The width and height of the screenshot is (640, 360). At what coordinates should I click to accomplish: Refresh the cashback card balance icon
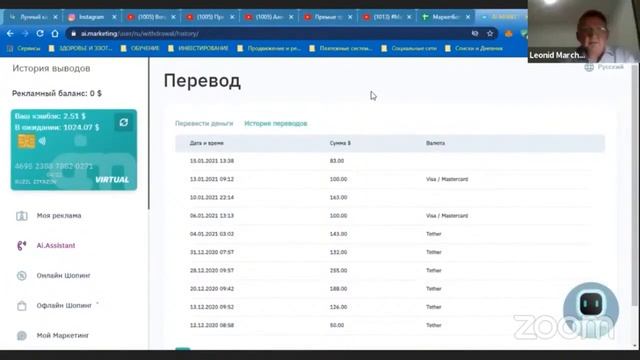124,122
